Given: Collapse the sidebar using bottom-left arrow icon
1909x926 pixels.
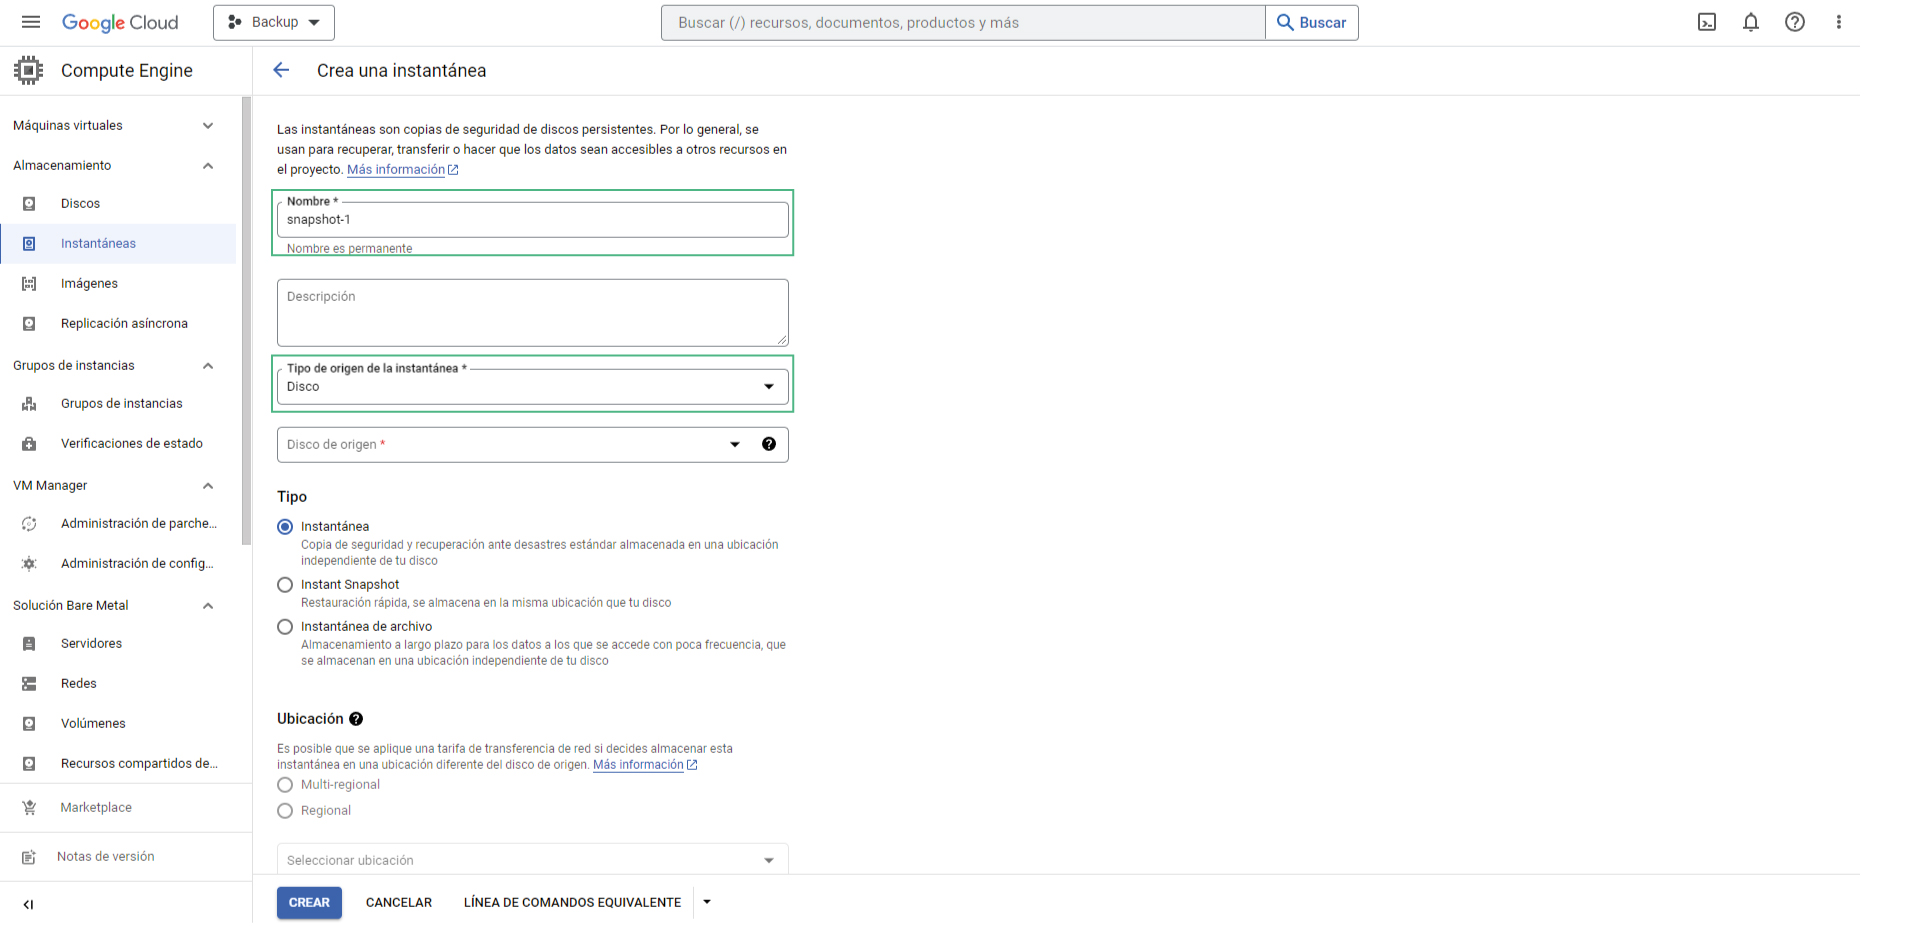Looking at the screenshot, I should point(28,904).
